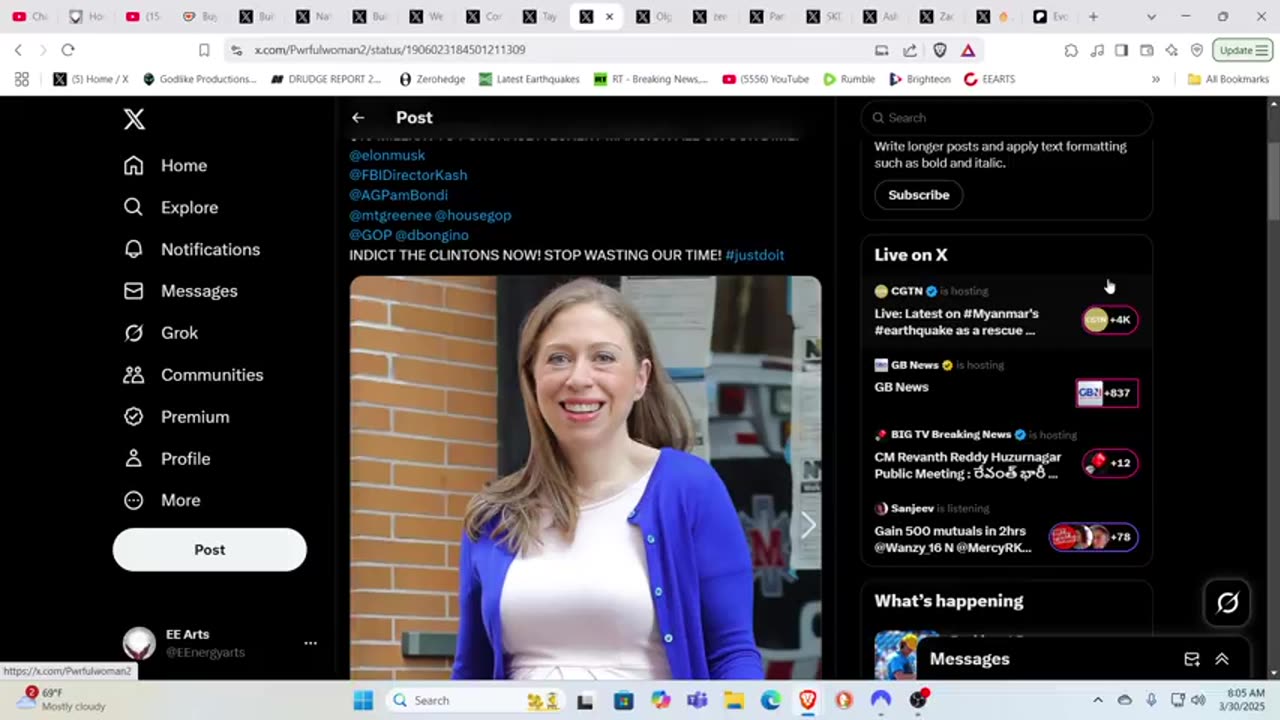This screenshot has height=720, width=1280.
Task: Click CGTN +4K listeners badge
Action: [1110, 320]
